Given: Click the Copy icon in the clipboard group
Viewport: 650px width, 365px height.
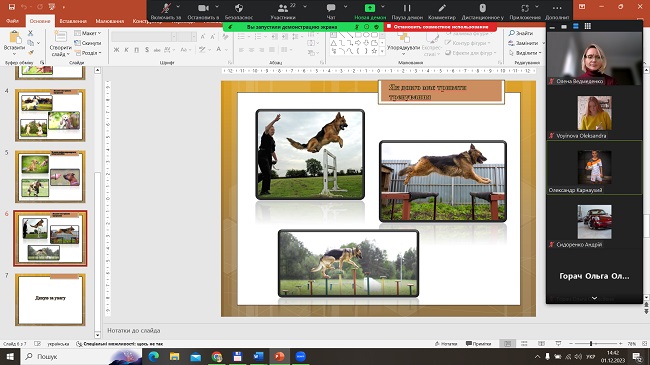Looking at the screenshot, I should click(x=31, y=43).
